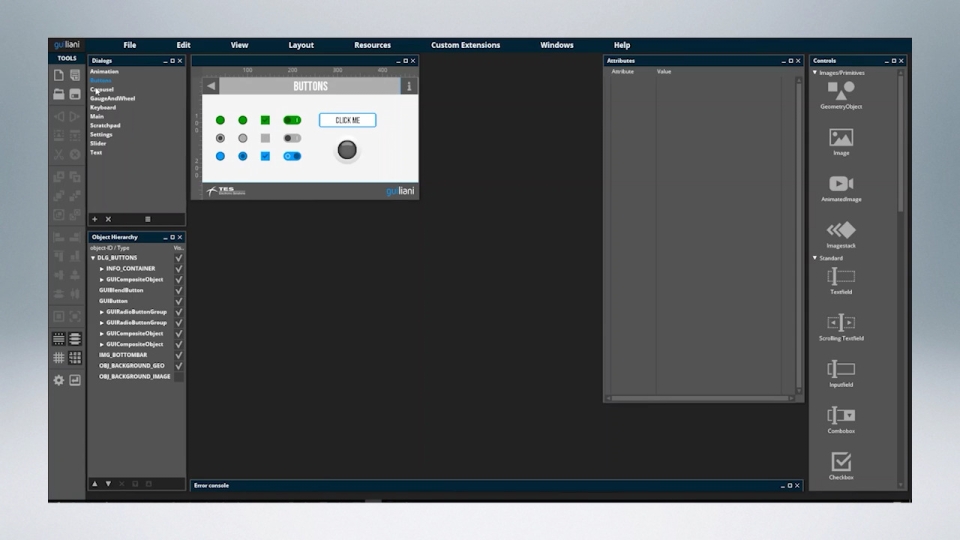Viewport: 960px width, 540px height.
Task: Select the Scrolling Textfield control icon
Action: tap(840, 322)
